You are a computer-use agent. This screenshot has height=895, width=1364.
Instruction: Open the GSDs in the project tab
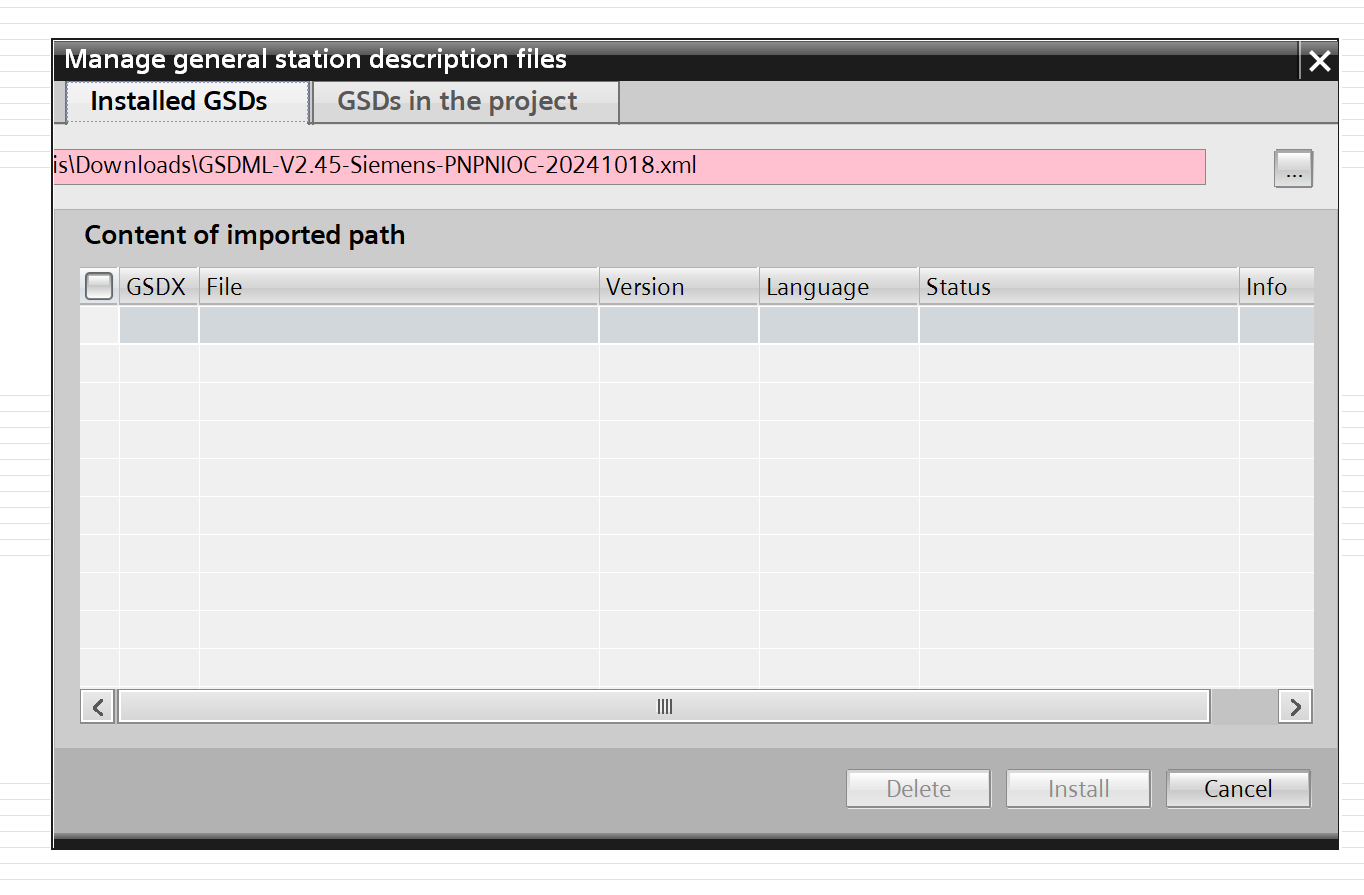pyautogui.click(x=457, y=102)
